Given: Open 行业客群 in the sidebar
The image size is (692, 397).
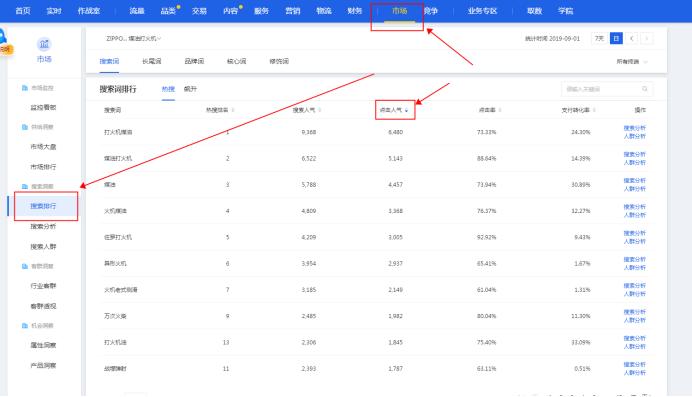Looking at the screenshot, I should [x=43, y=286].
